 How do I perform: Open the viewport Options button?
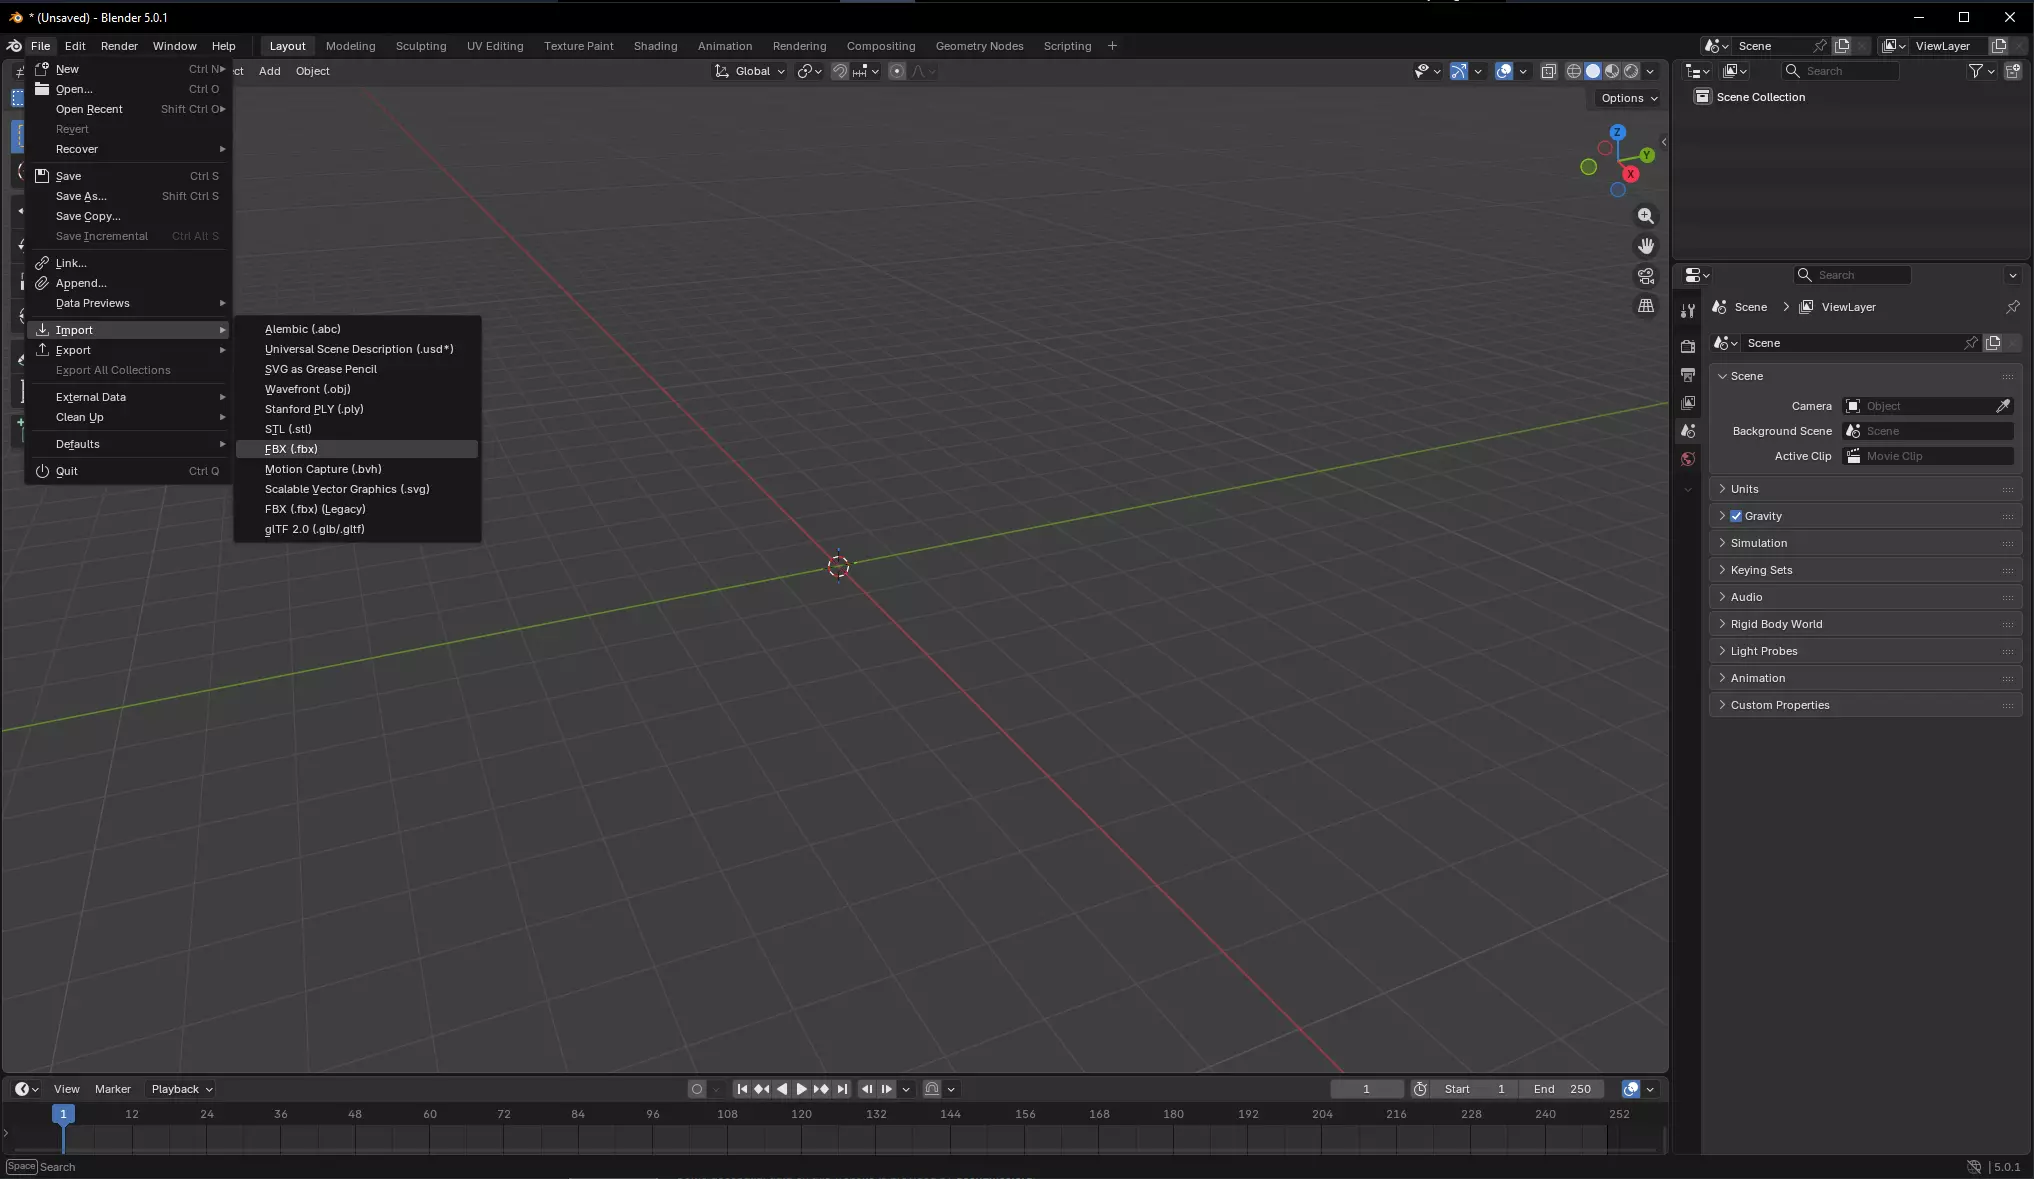coord(1628,98)
